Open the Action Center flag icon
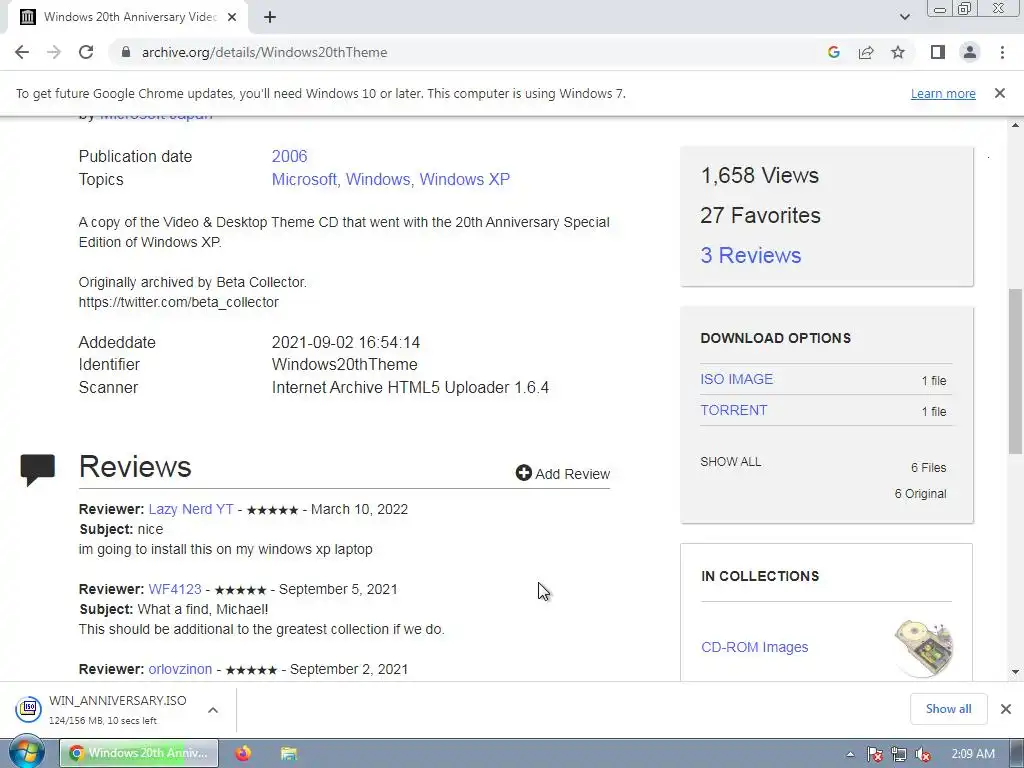Image resolution: width=1024 pixels, height=768 pixels. [x=874, y=754]
